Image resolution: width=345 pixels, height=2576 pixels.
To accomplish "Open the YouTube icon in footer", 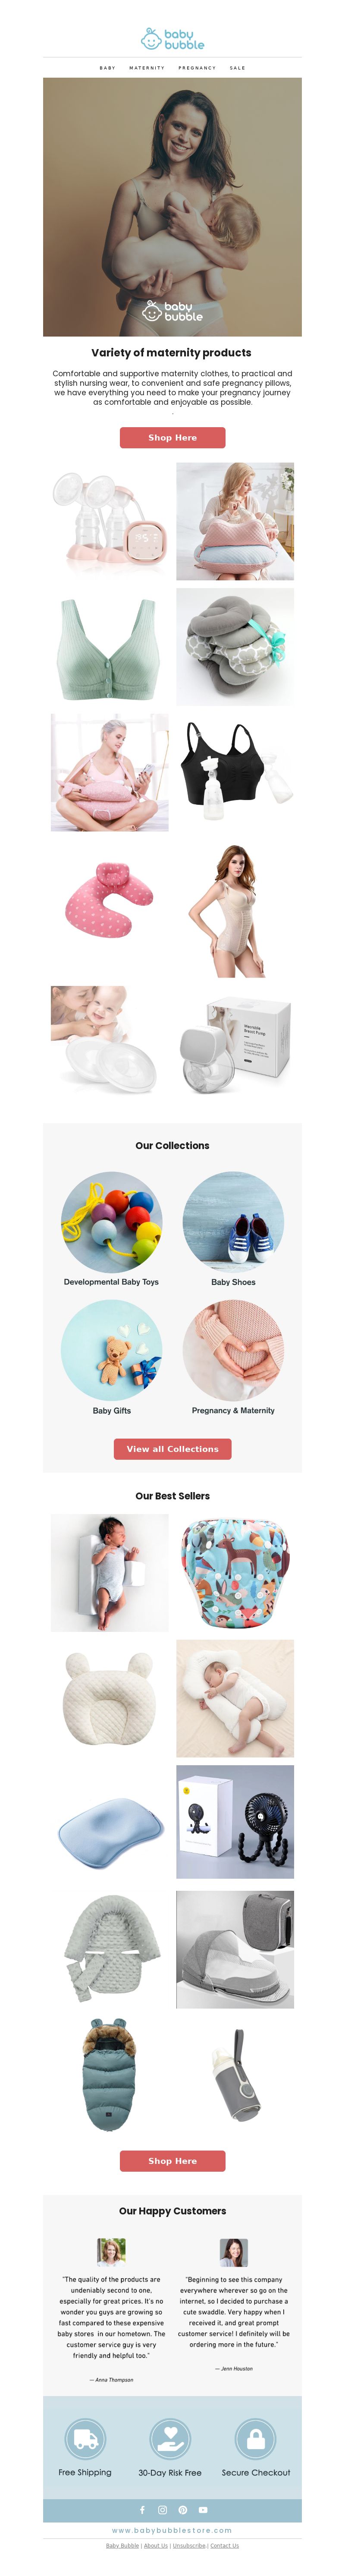I will [x=203, y=2509].
